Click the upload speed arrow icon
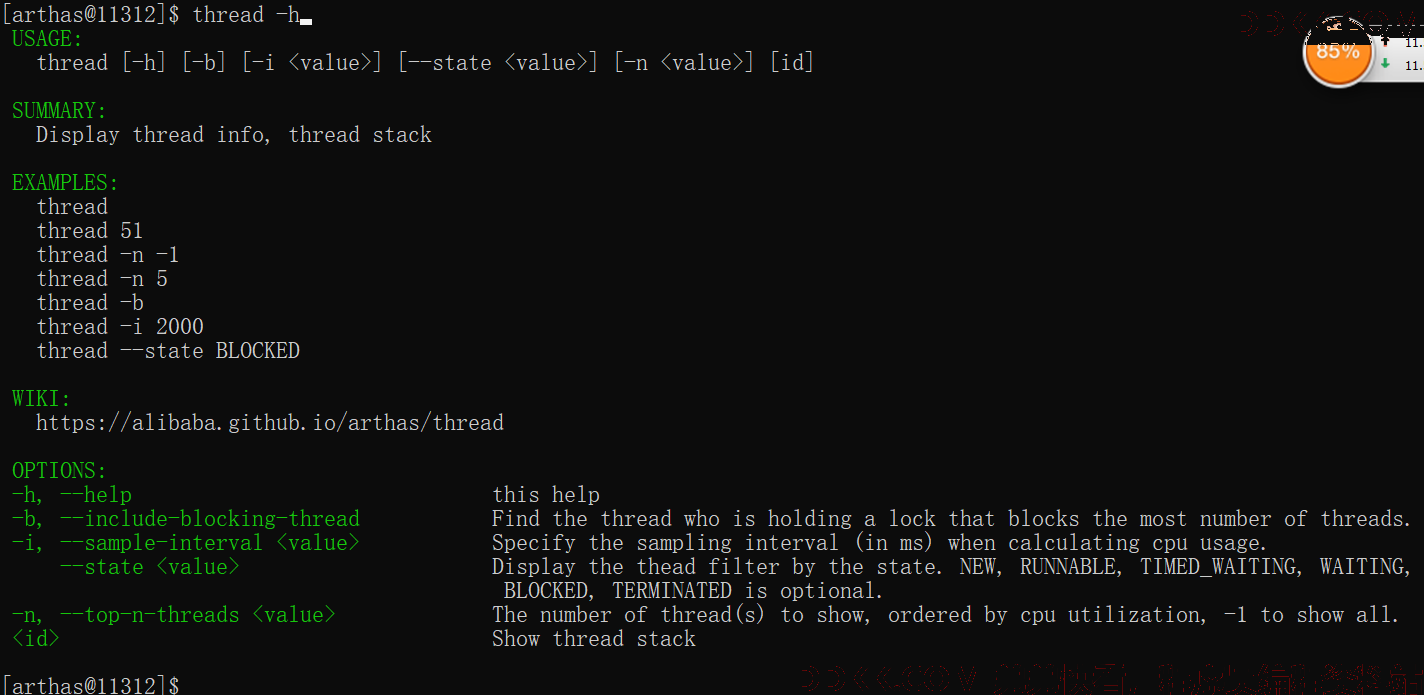 (1385, 41)
